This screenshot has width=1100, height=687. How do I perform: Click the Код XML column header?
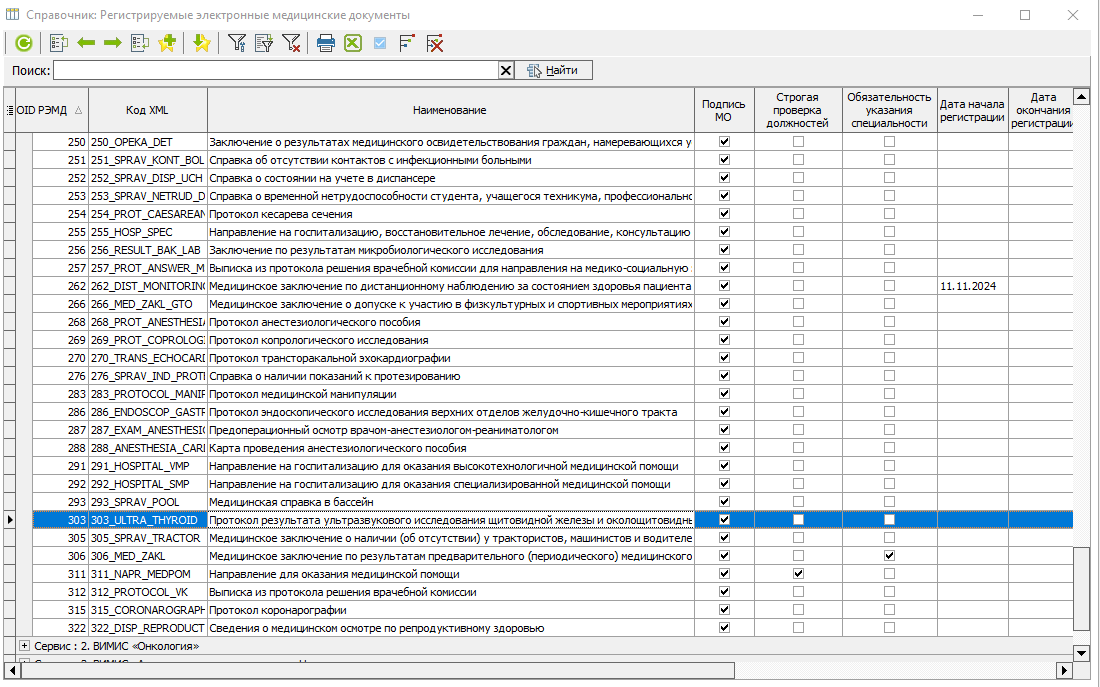147,110
